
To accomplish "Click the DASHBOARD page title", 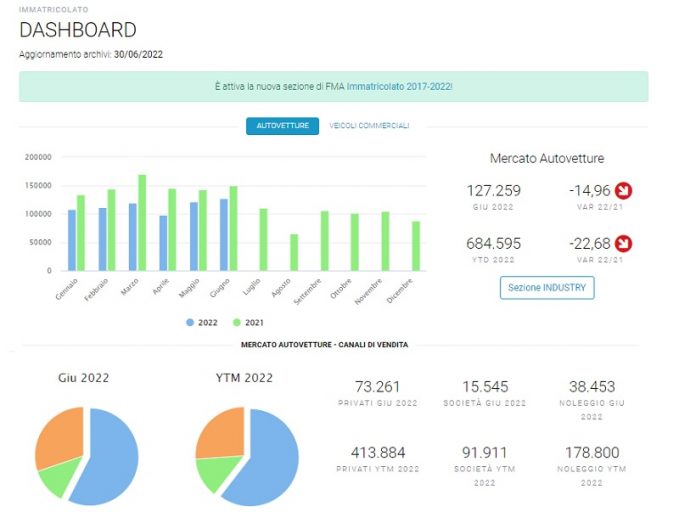I will coord(78,30).
